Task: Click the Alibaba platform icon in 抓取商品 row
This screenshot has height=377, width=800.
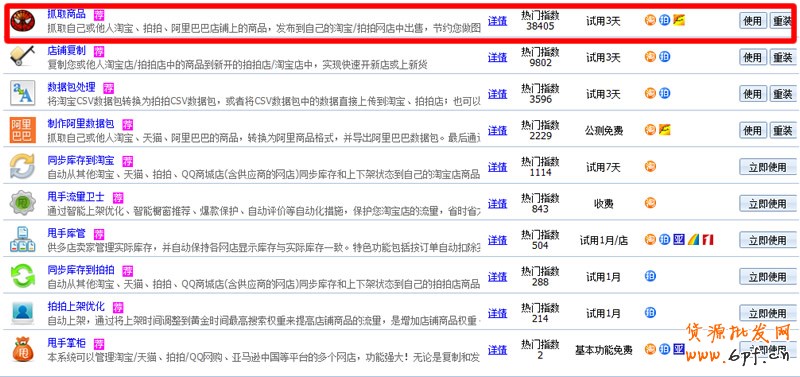Action: tap(679, 20)
